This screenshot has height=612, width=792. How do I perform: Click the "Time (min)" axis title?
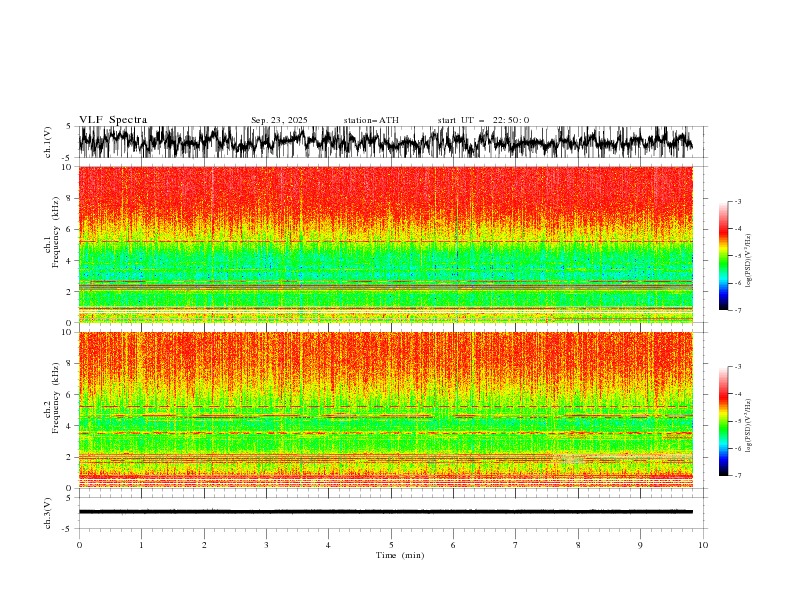[x=400, y=555]
